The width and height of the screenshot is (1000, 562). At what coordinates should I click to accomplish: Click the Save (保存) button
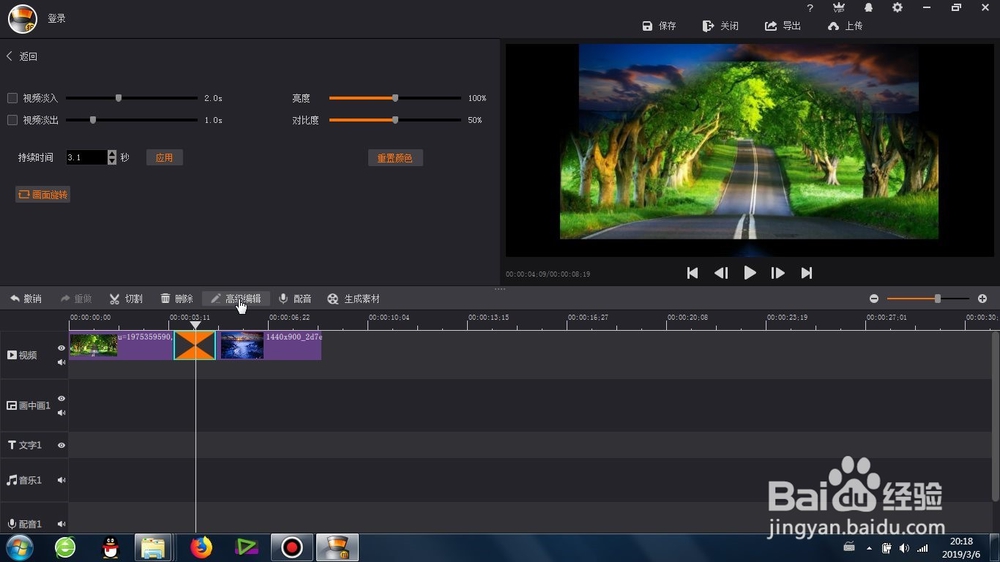(x=659, y=26)
